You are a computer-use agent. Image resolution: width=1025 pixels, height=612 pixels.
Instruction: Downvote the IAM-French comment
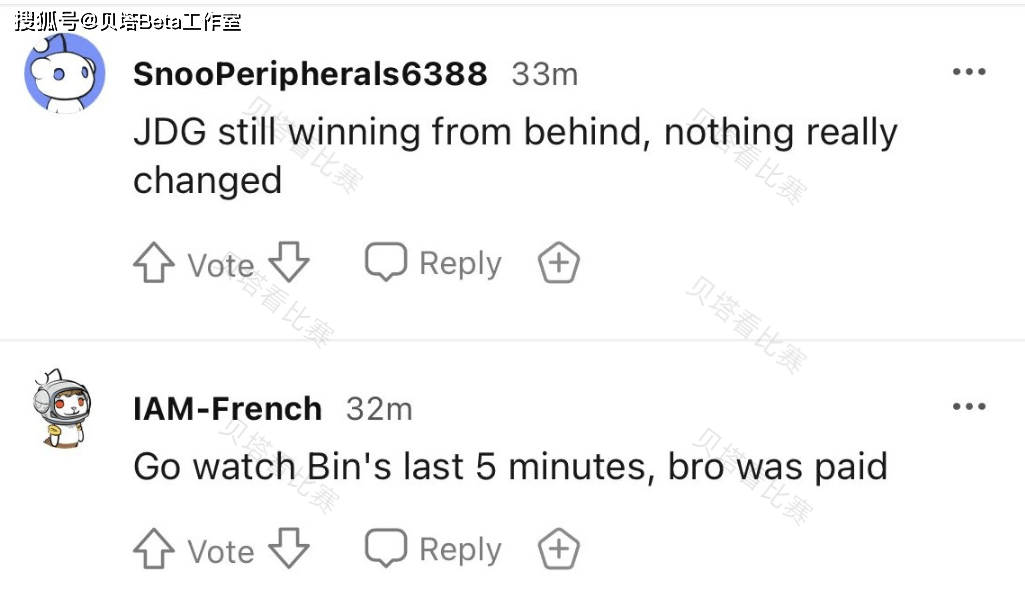(289, 548)
